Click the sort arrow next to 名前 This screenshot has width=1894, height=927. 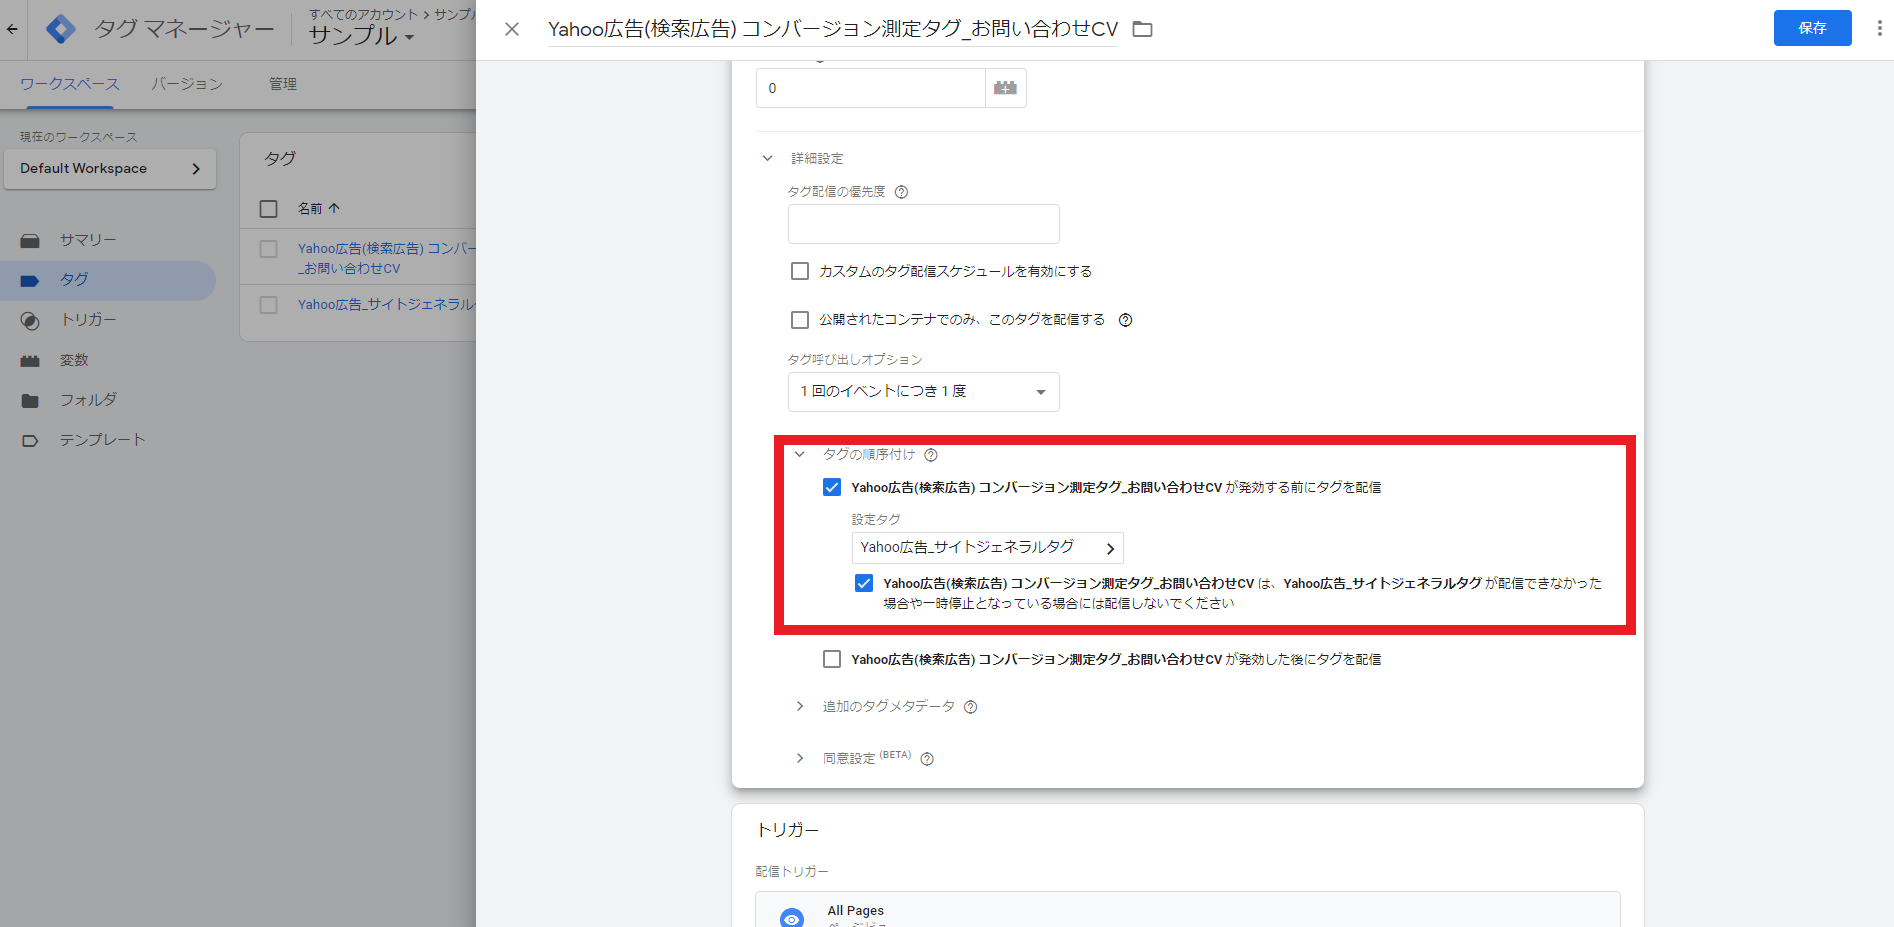334,208
